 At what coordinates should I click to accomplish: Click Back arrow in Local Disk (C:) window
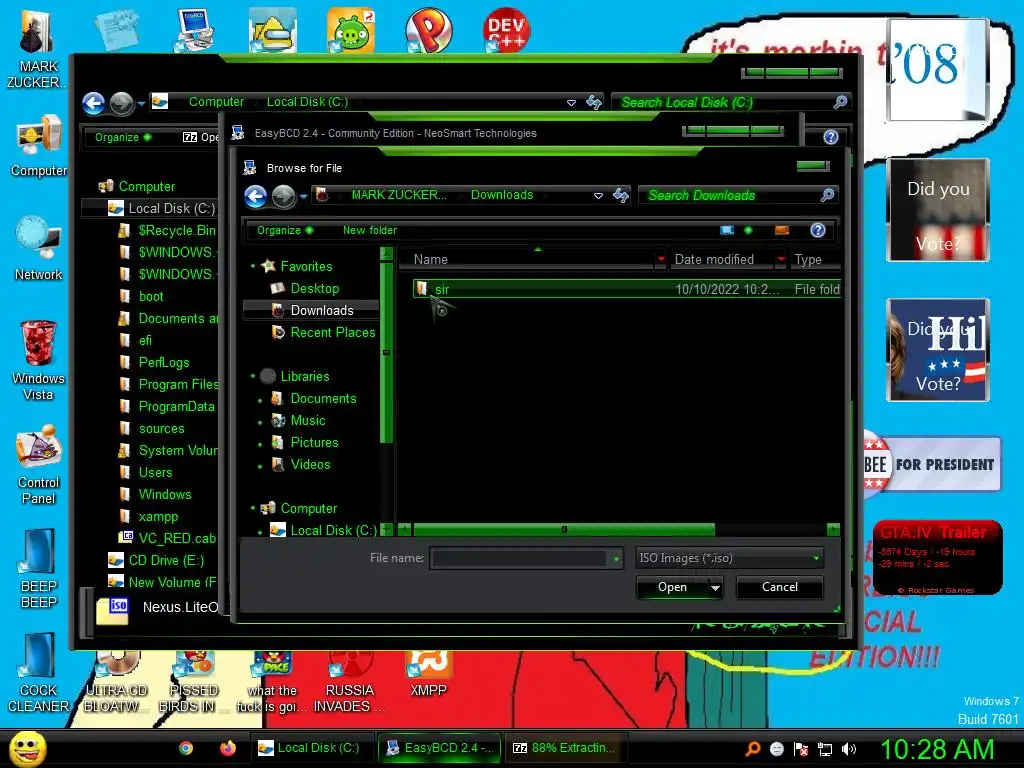pyautogui.click(x=93, y=103)
